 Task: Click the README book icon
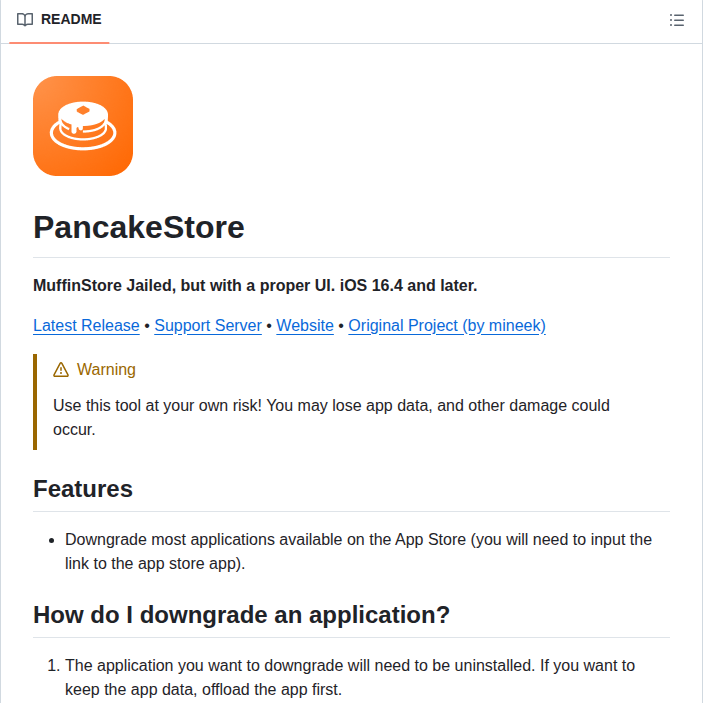point(25,20)
